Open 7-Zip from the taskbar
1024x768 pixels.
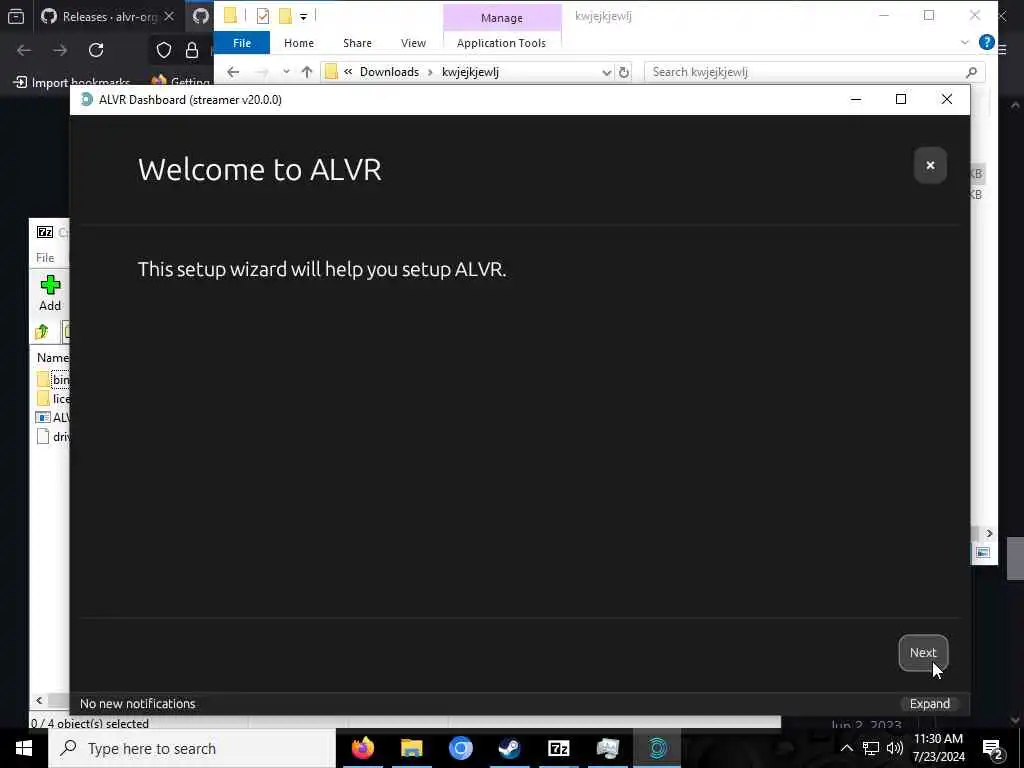pos(558,748)
